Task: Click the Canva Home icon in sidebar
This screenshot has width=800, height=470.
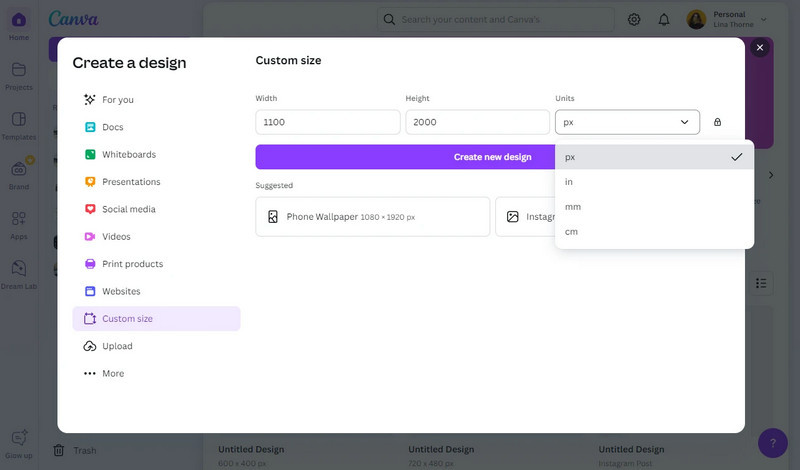Action: (x=18, y=21)
